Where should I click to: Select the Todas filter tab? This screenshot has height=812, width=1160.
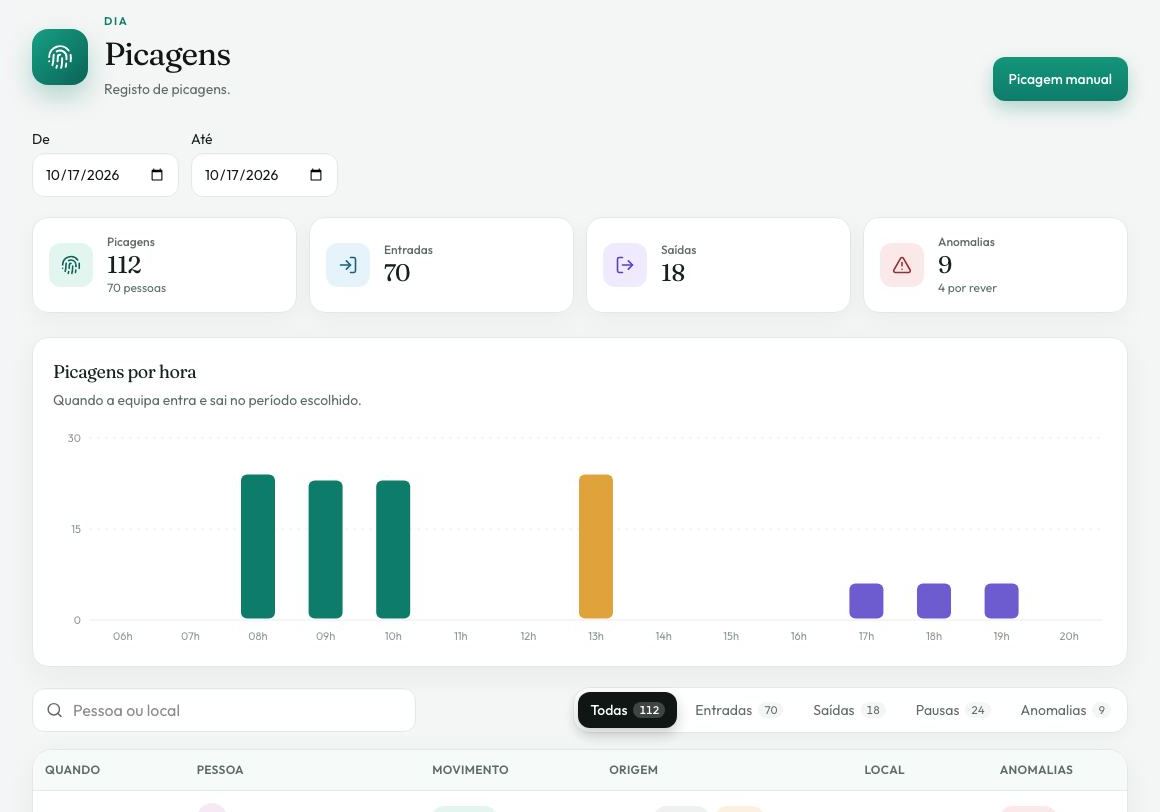coord(627,710)
